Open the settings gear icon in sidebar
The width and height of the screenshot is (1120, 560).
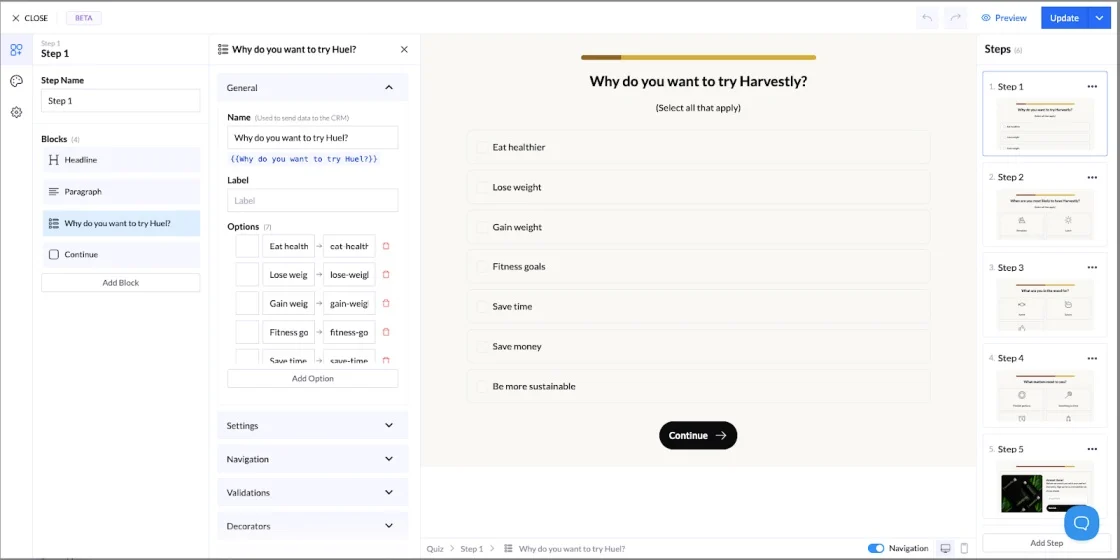[x=16, y=112]
